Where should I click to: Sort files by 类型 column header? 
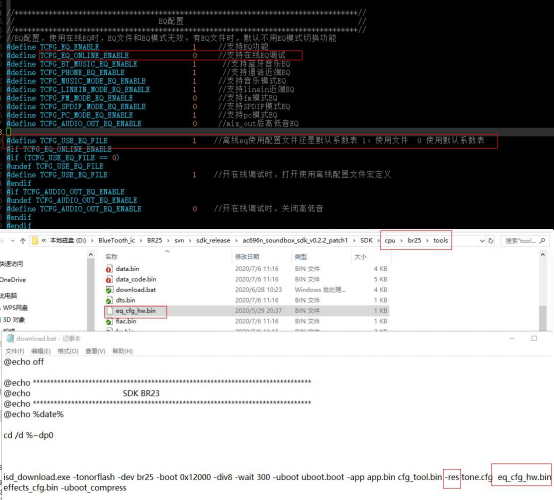point(301,257)
